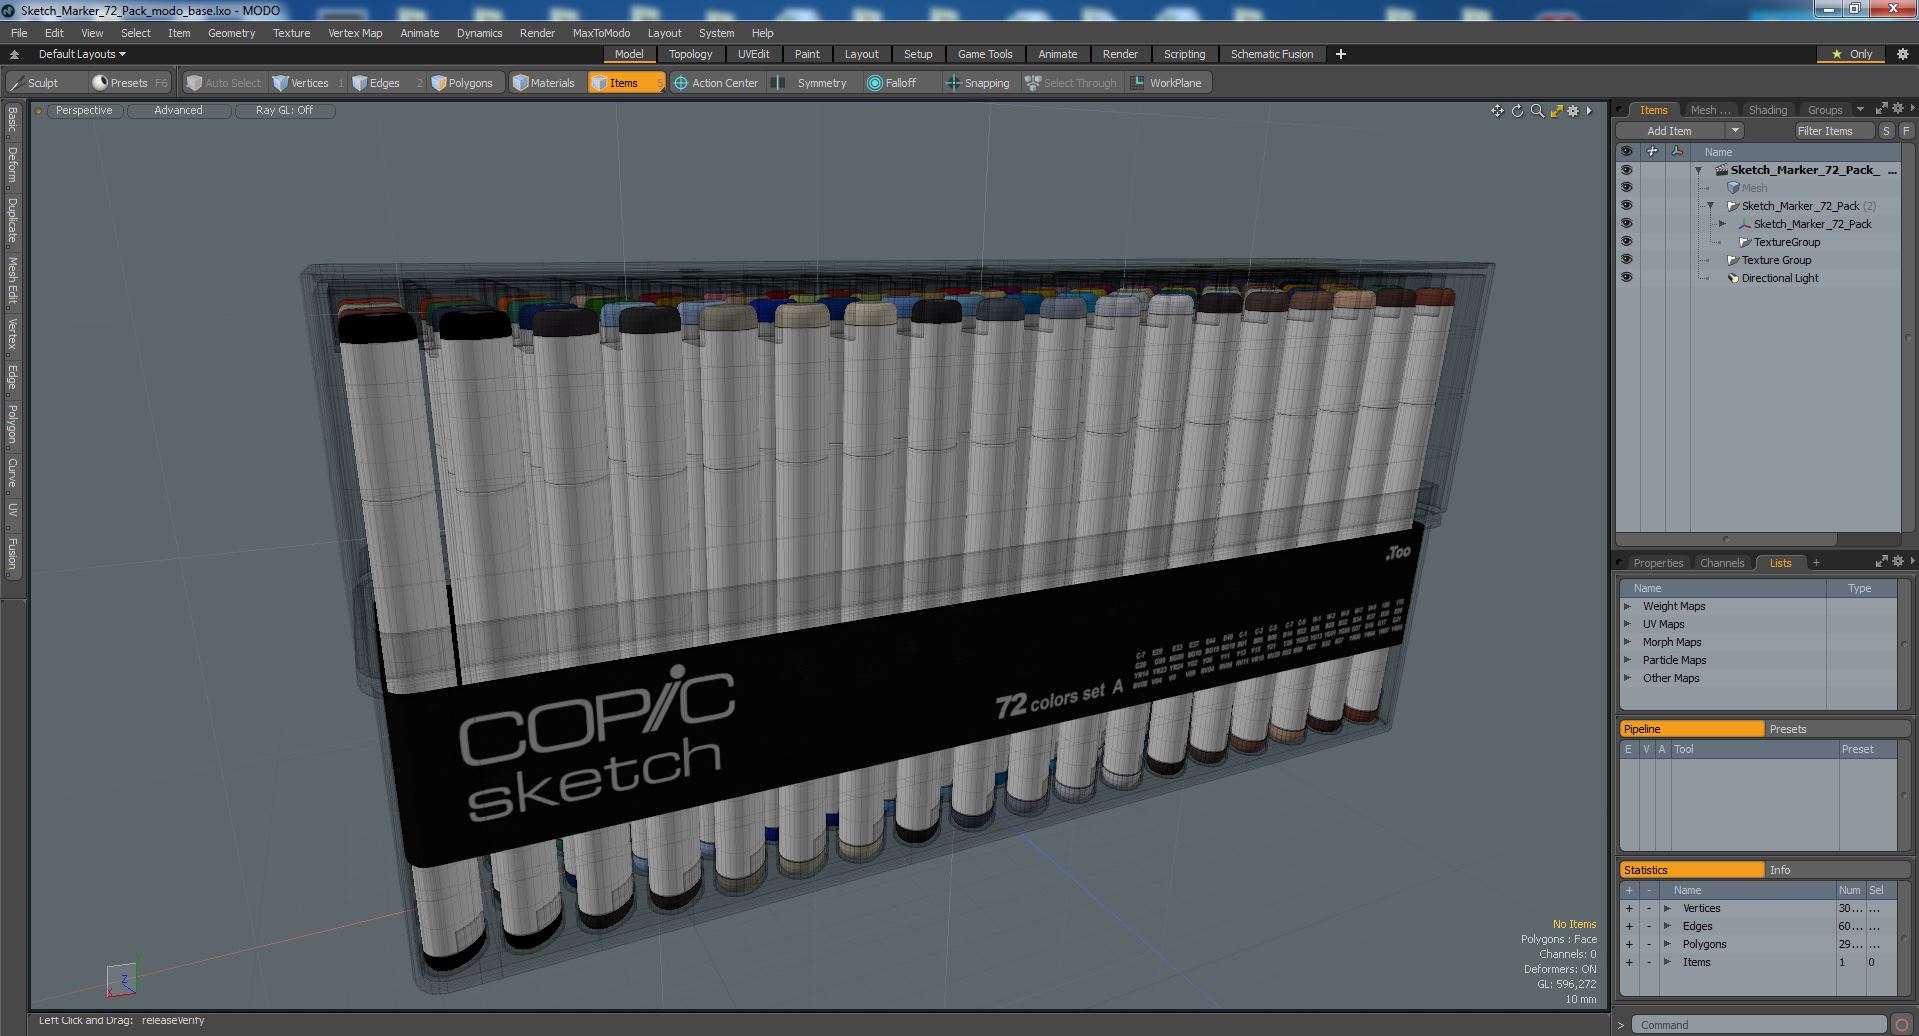
Task: Open Add Item dropdown arrow
Action: [1735, 131]
